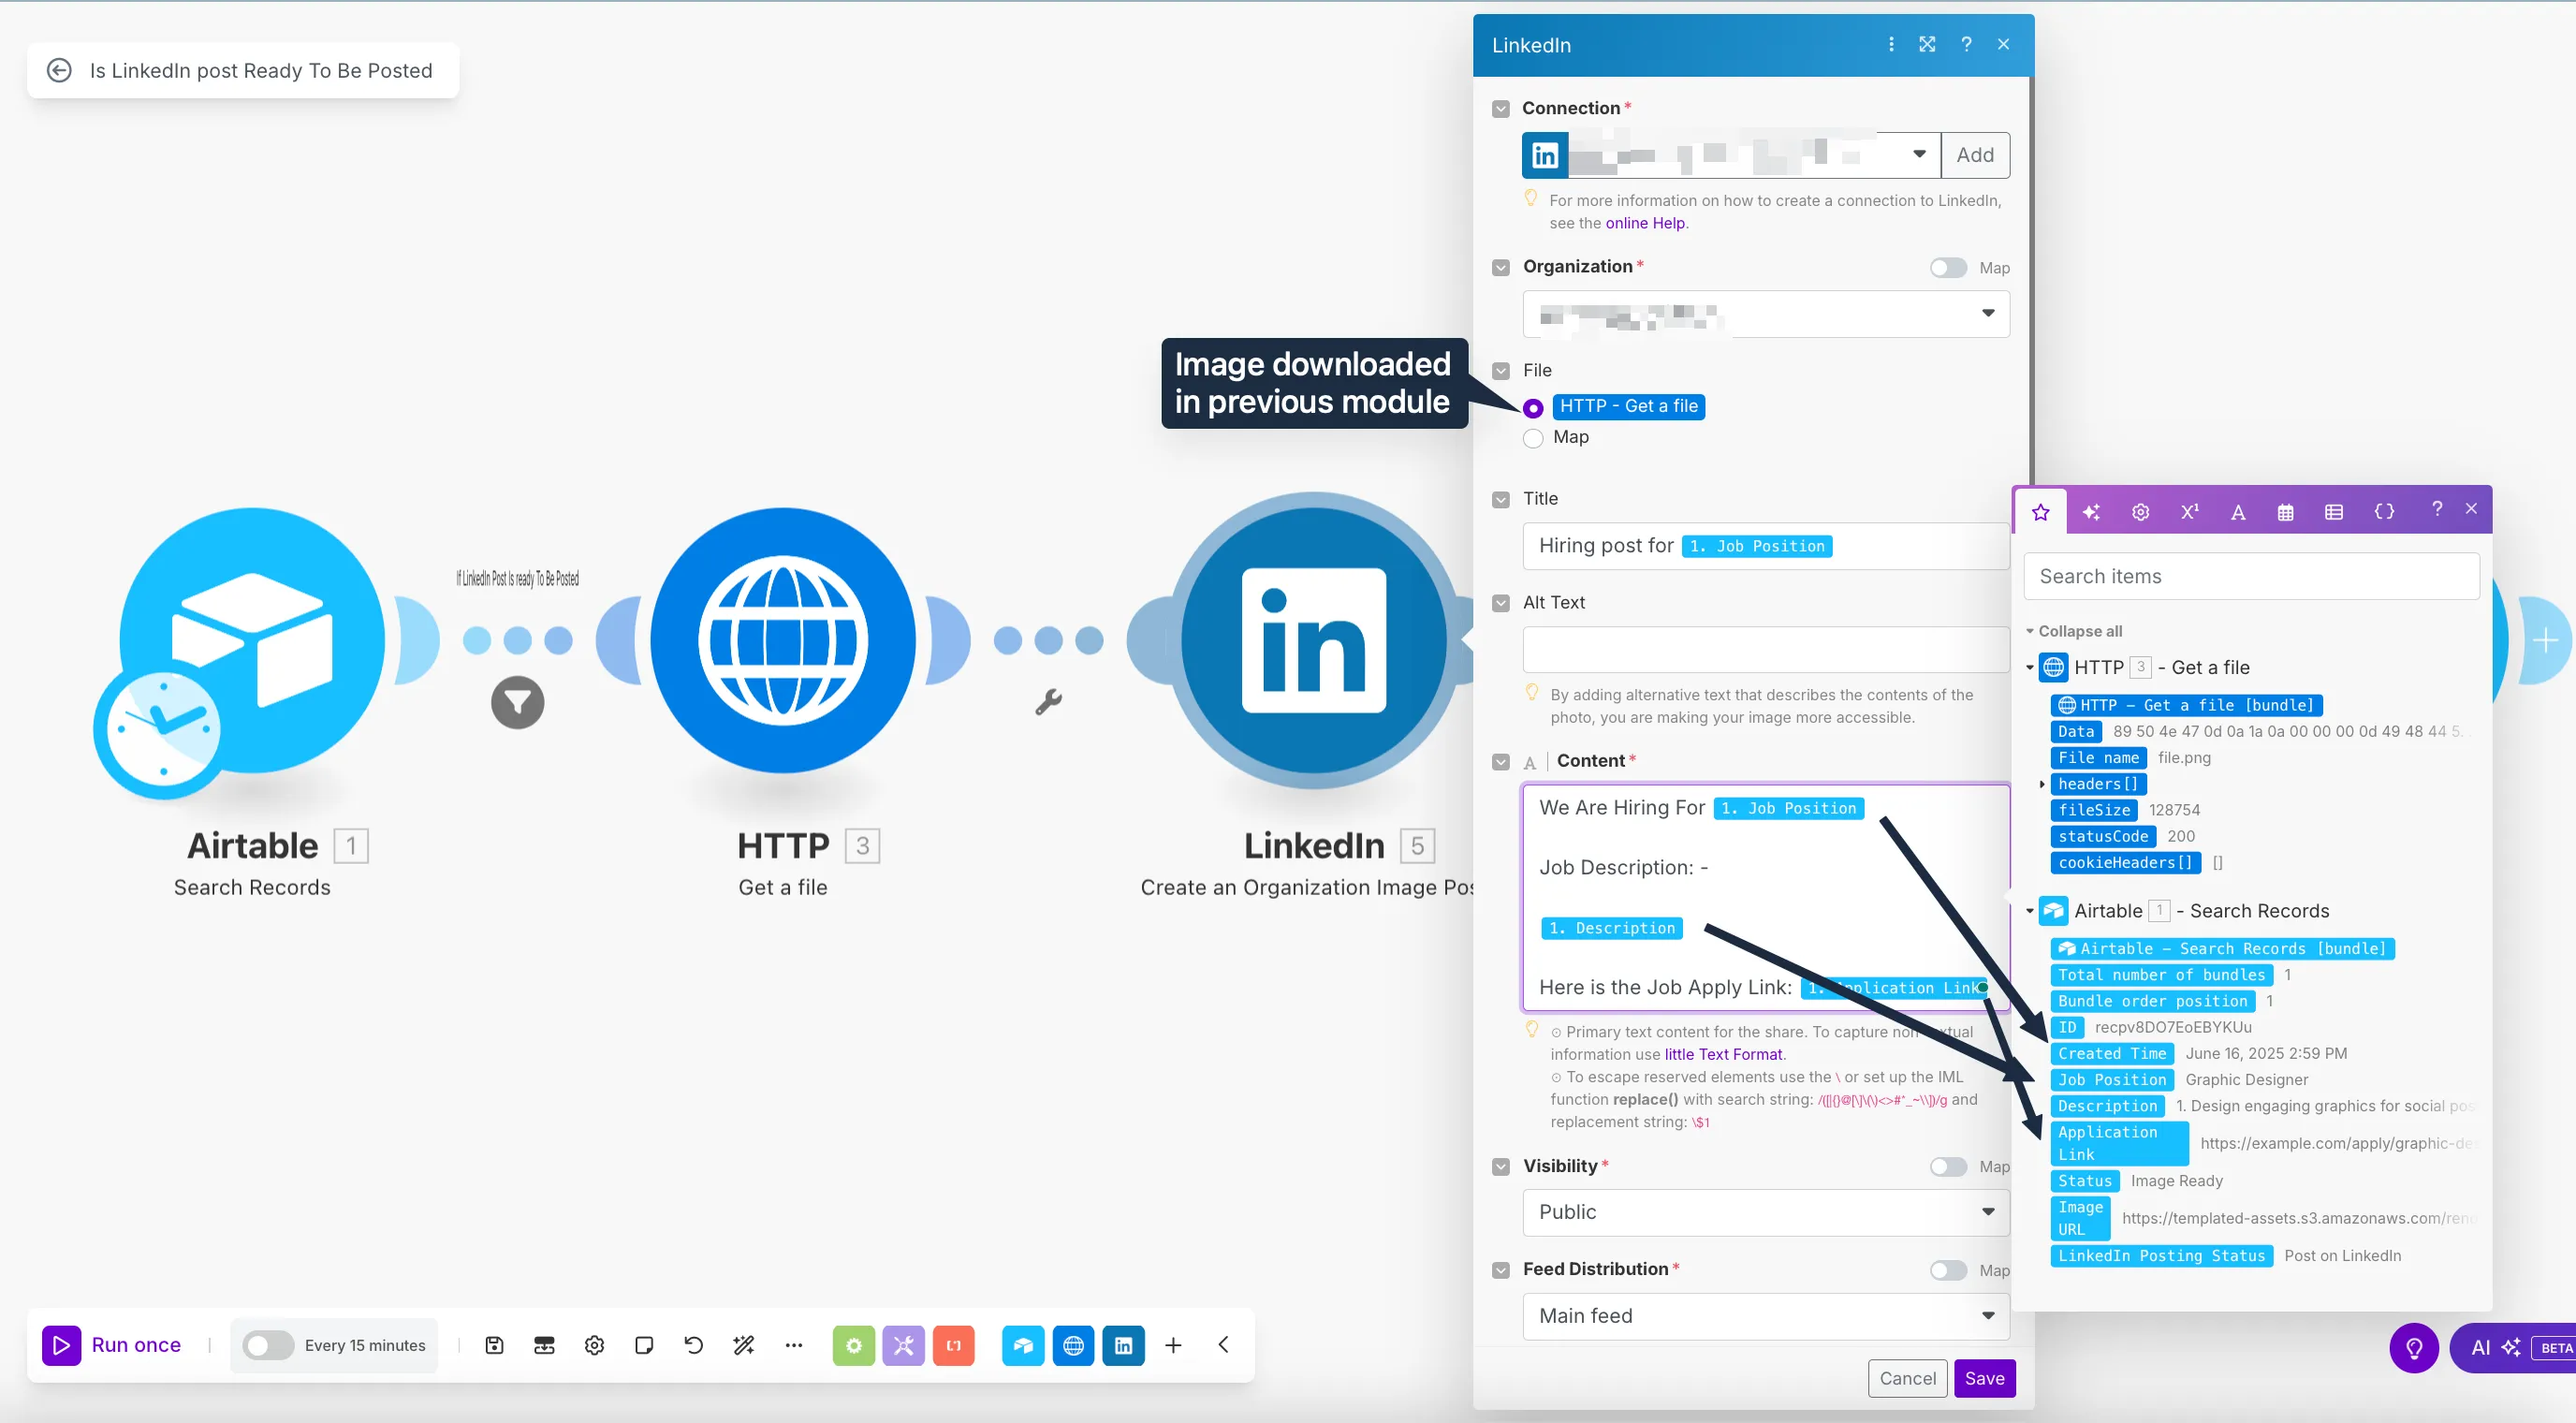Click the purple tools icon
The image size is (2576, 1423).
tap(903, 1345)
